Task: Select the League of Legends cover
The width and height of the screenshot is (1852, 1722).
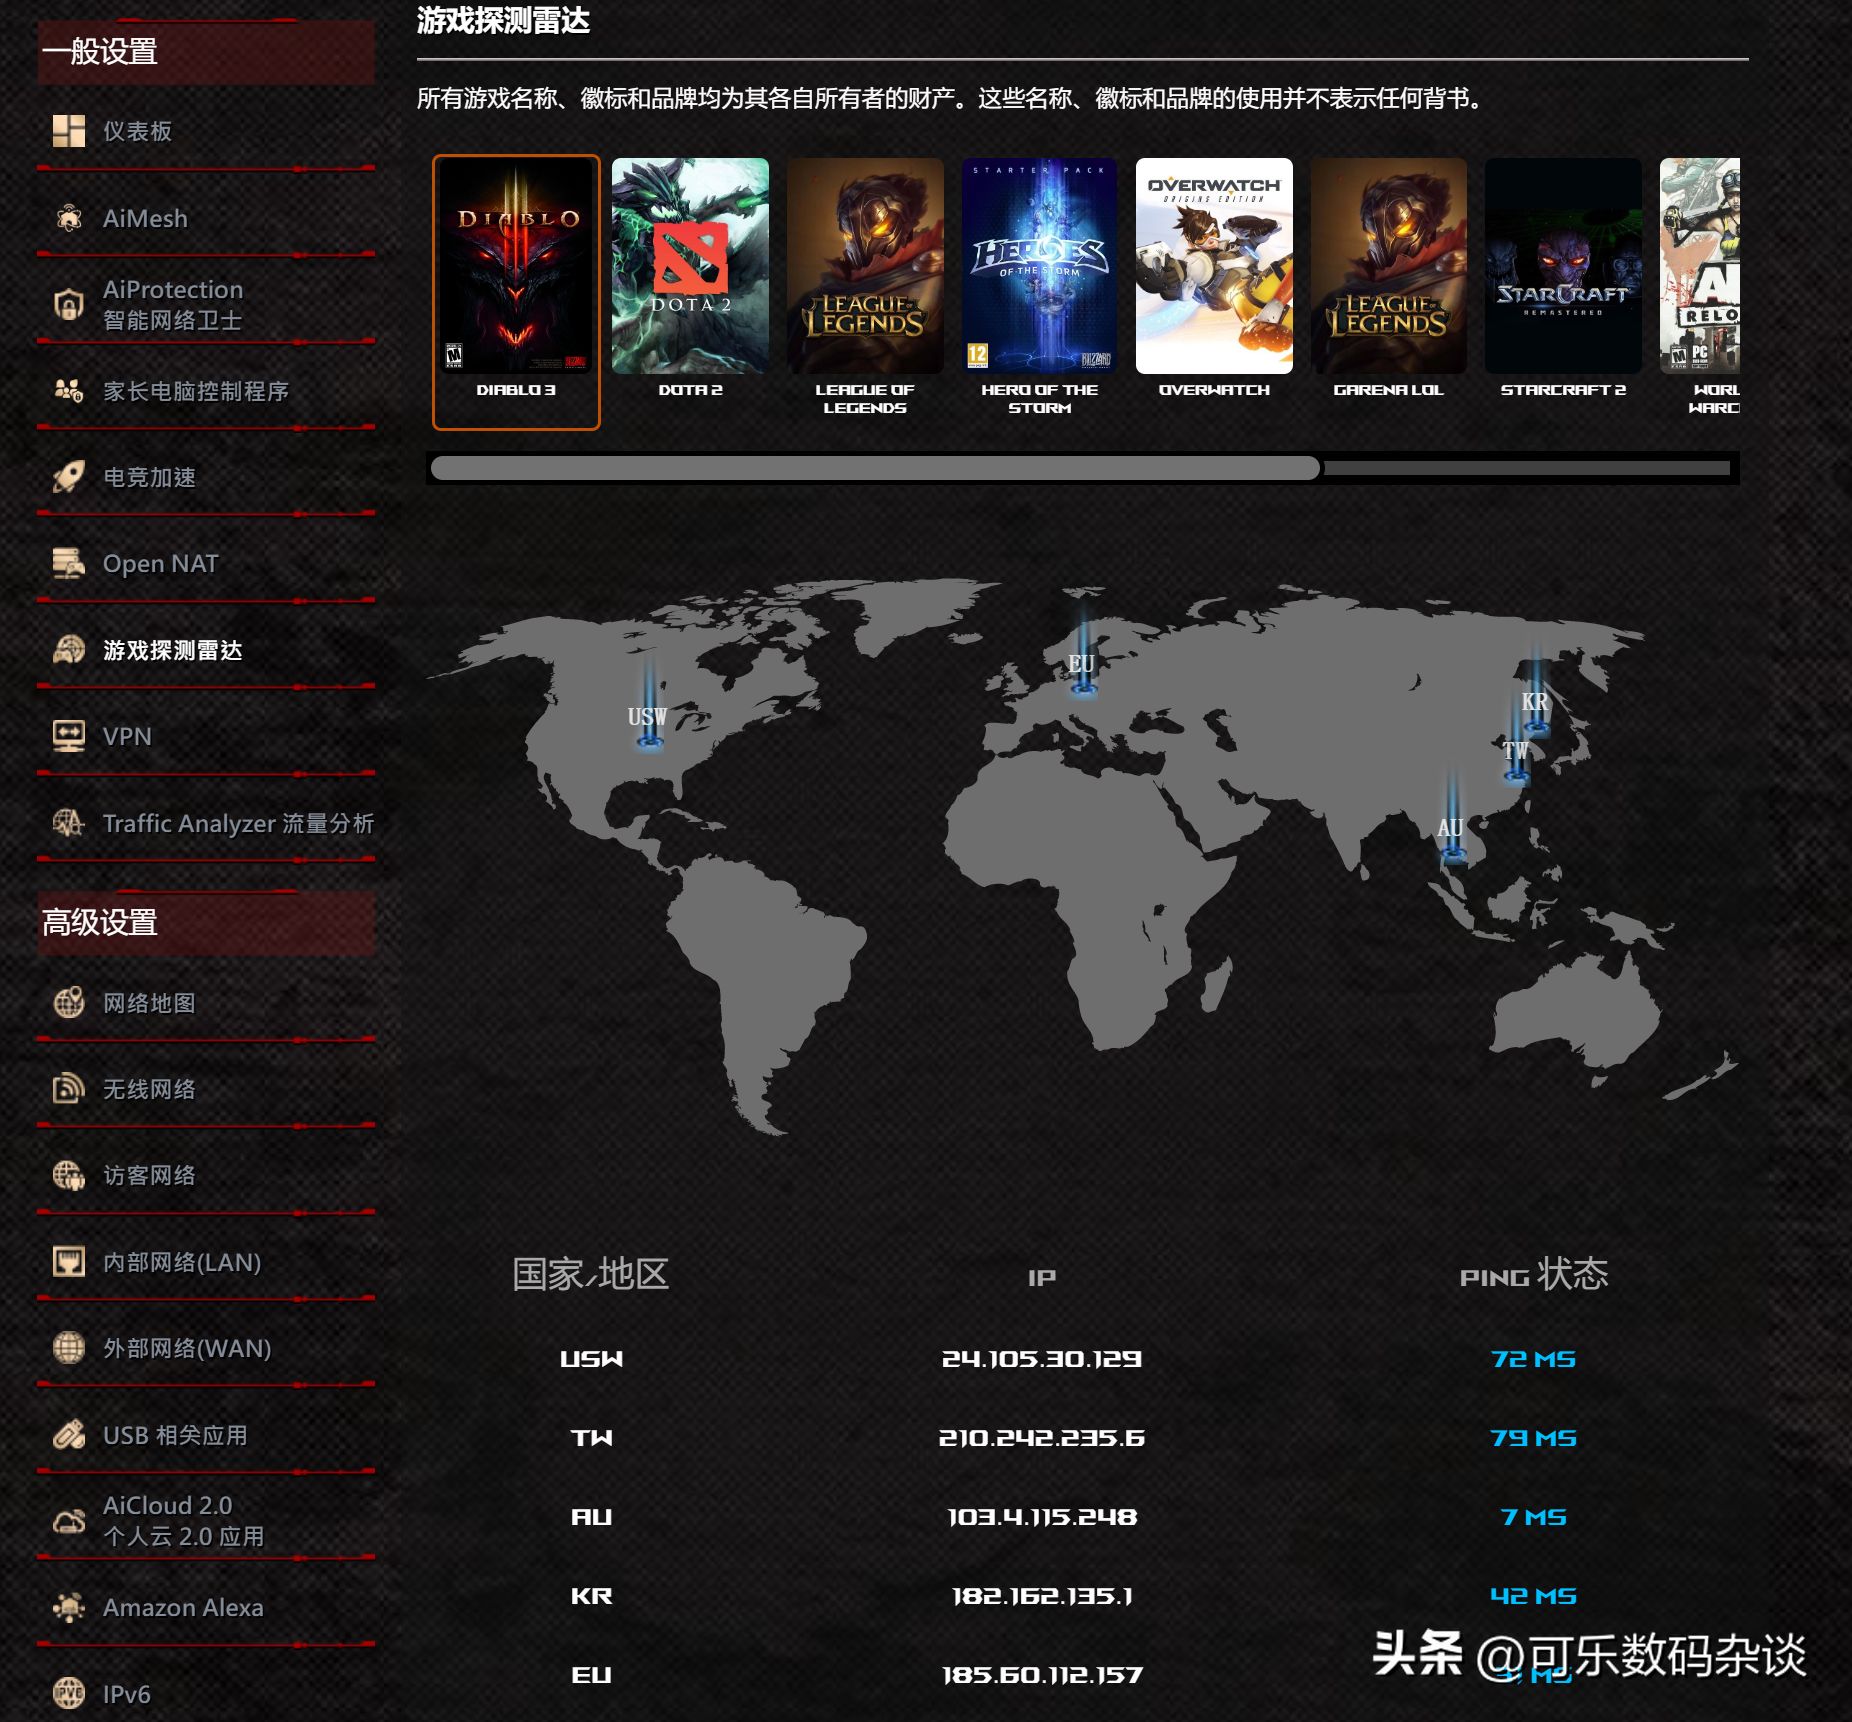Action: (865, 266)
